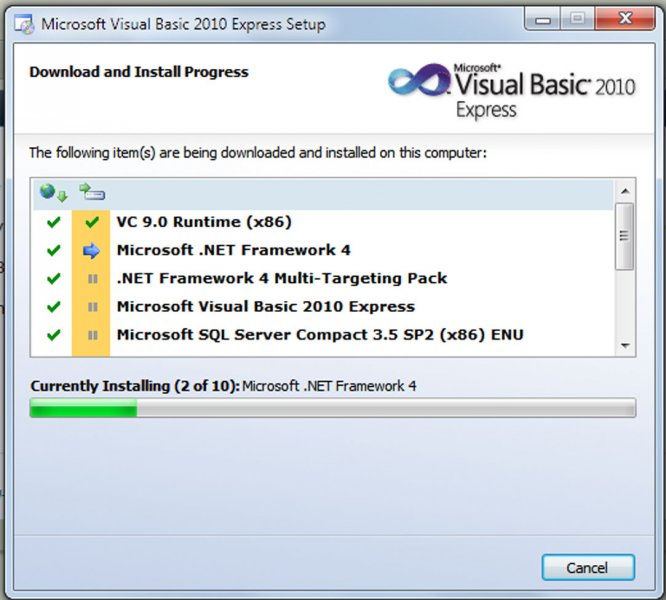666x600 pixels.
Task: Click the setup icon in the title bar
Action: 24,24
